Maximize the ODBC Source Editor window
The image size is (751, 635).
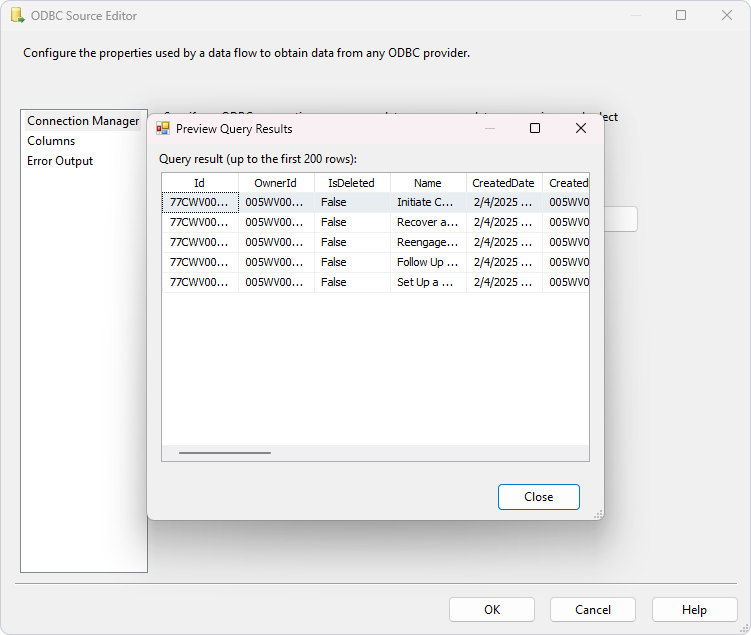tap(681, 16)
